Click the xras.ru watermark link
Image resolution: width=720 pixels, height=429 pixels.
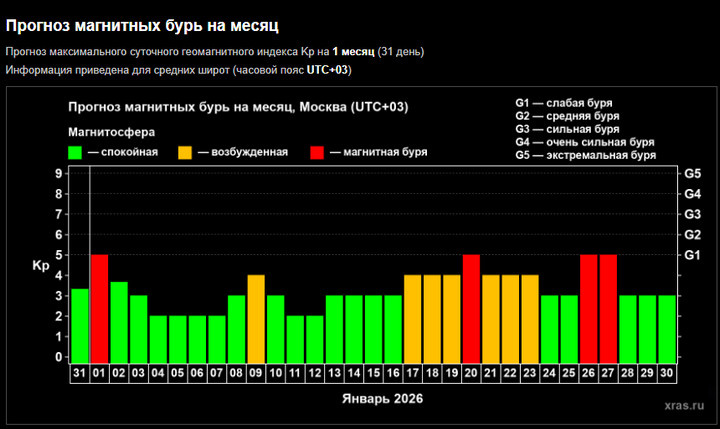[684, 405]
